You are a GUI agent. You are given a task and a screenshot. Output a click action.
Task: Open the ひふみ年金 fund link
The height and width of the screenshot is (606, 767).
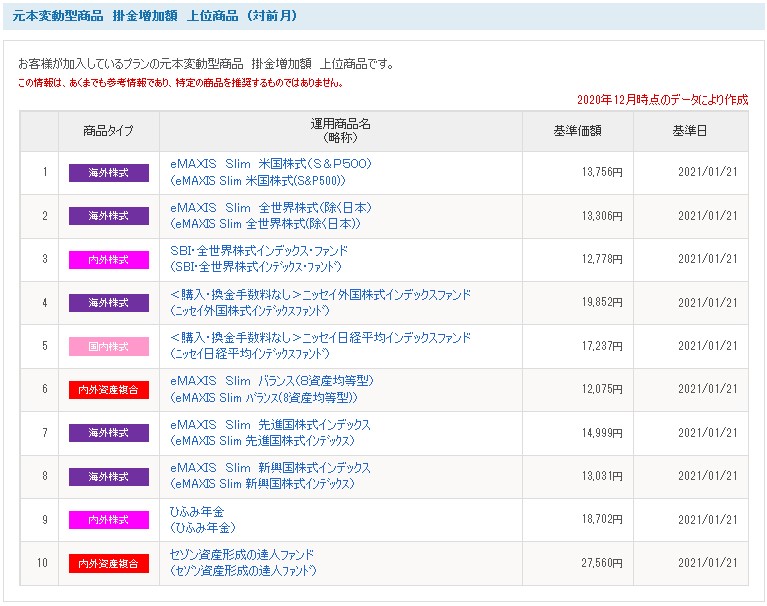coord(203,519)
